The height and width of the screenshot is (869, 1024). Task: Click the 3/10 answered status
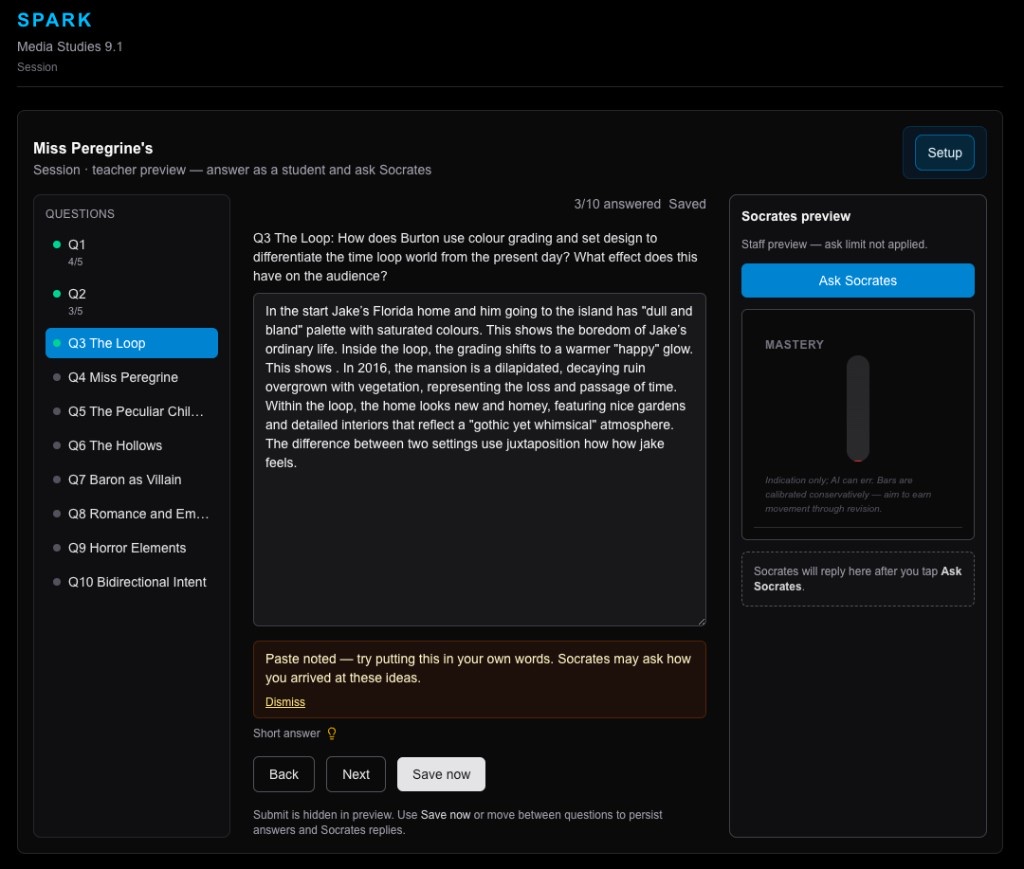[x=617, y=204]
